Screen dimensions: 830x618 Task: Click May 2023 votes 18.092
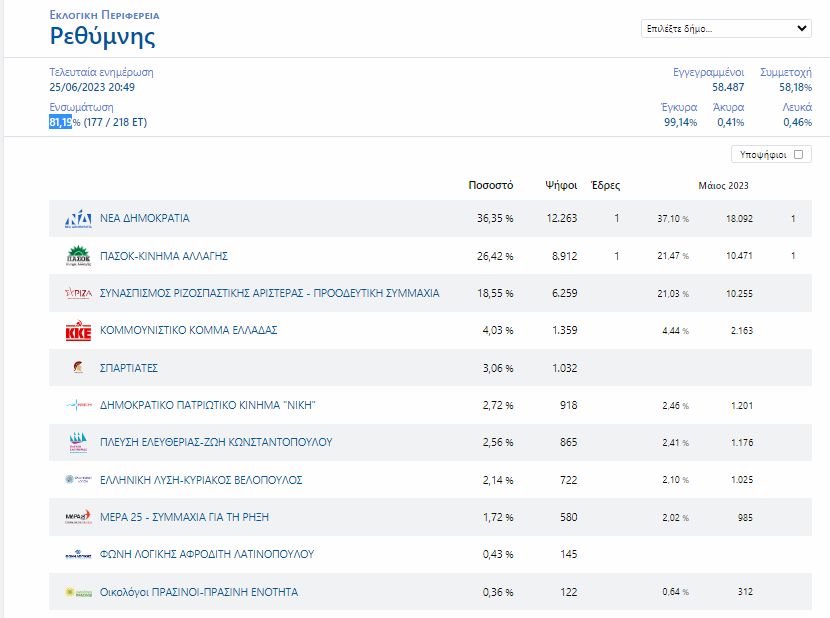(739, 219)
